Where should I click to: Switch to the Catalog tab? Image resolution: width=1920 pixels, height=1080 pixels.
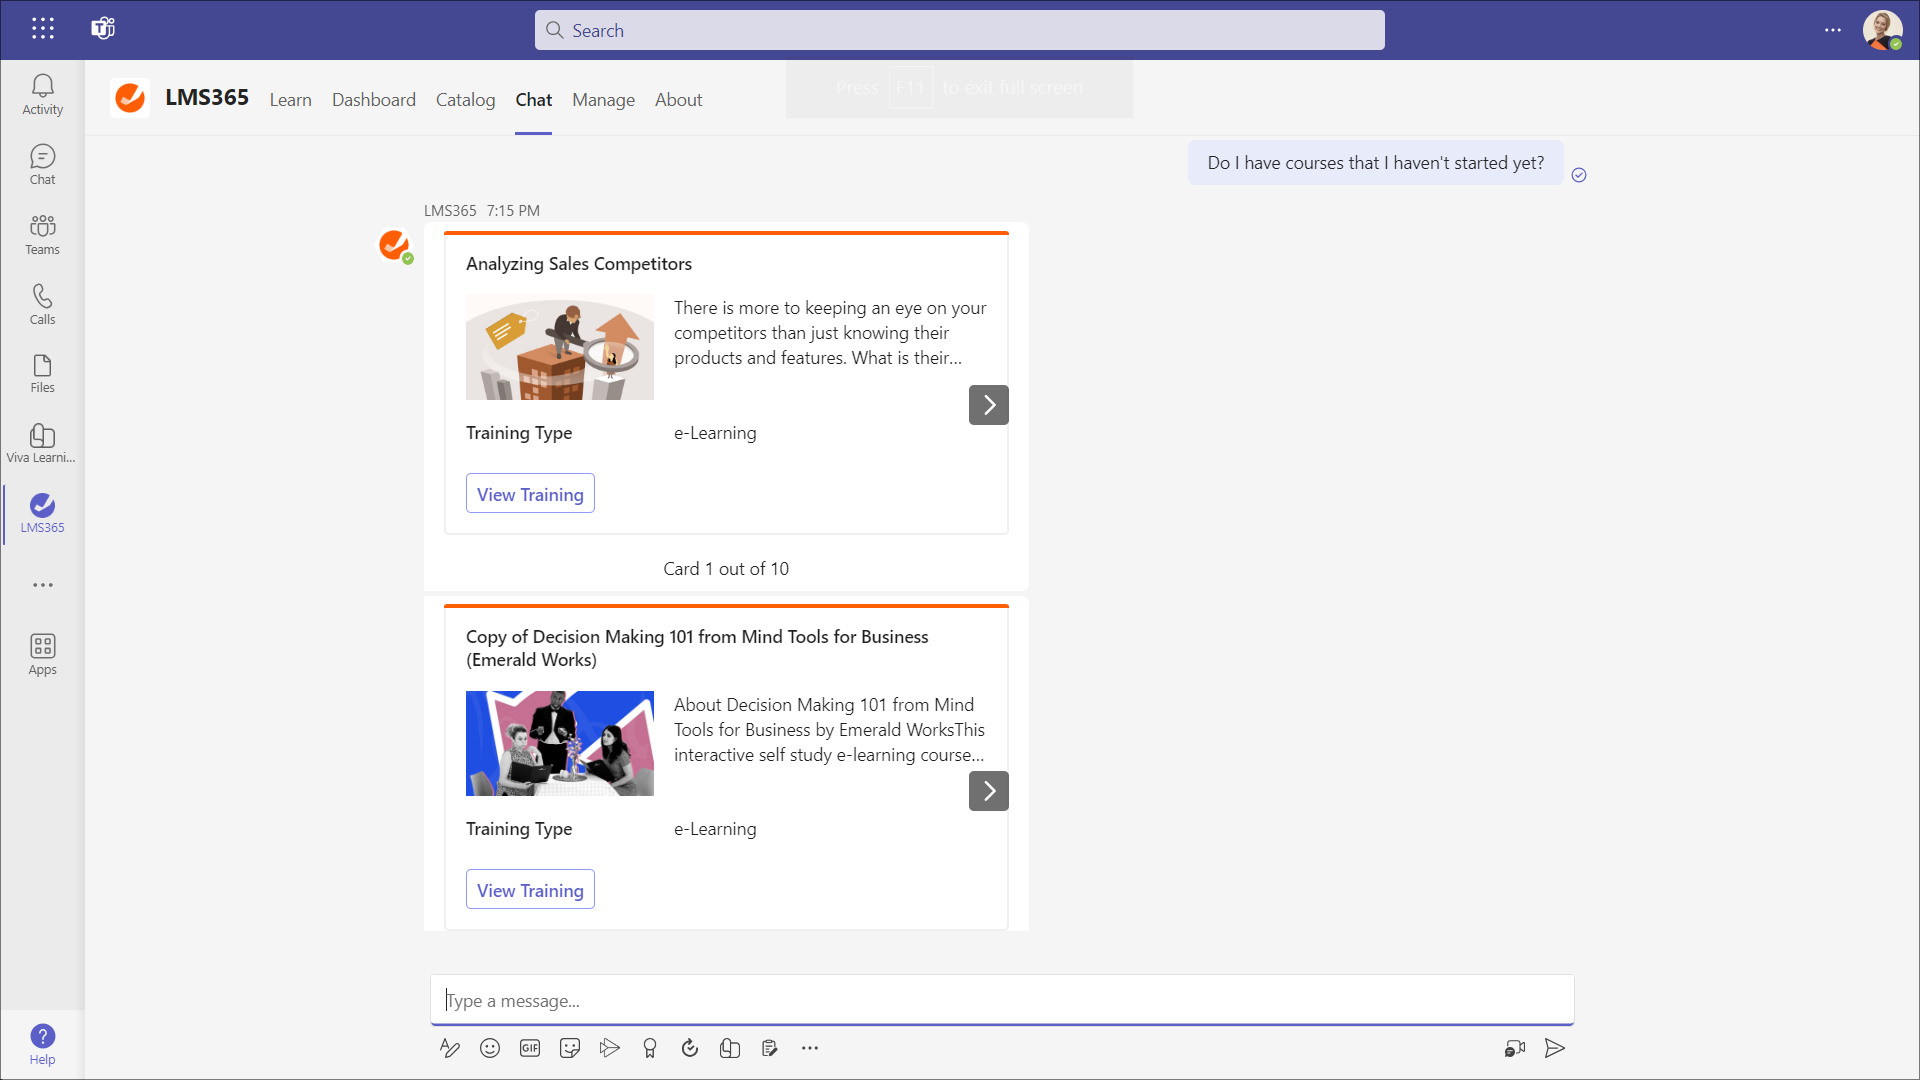(x=465, y=100)
